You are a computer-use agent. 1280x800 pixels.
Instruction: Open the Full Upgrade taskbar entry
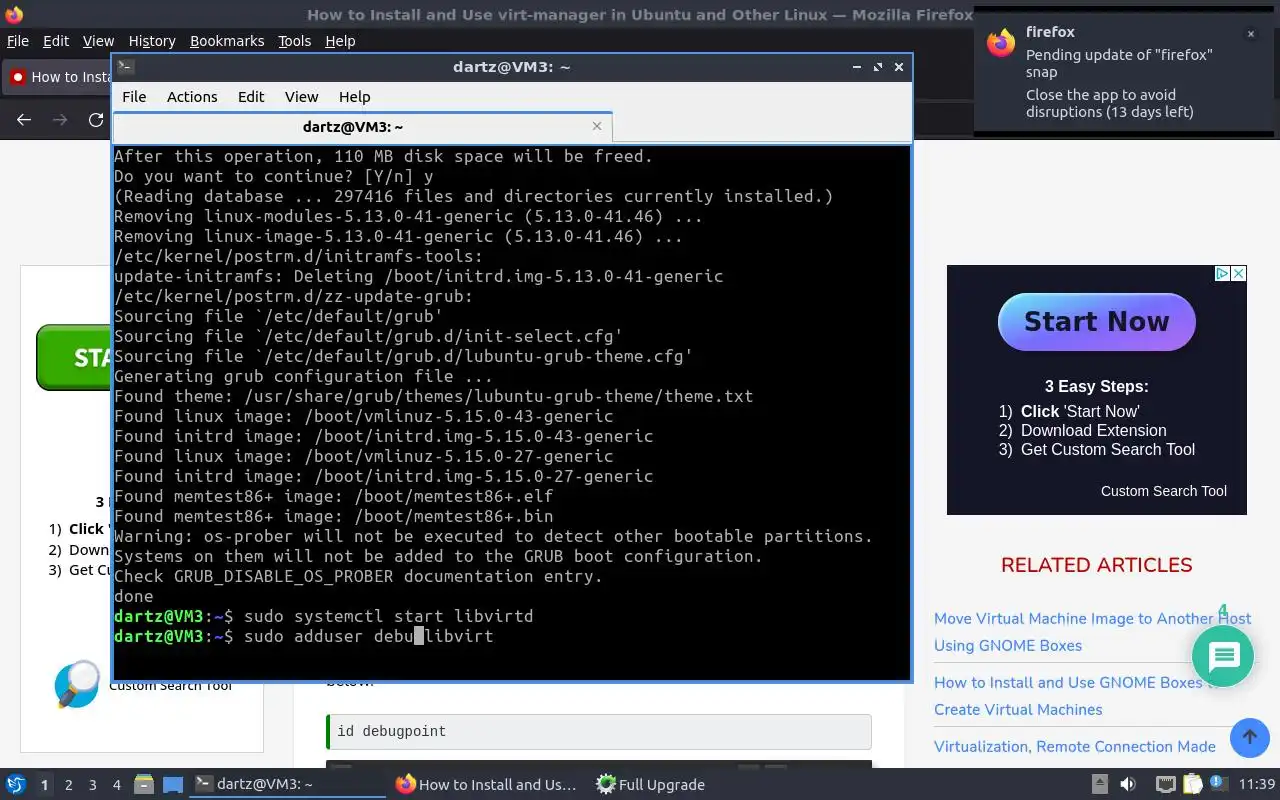pos(650,785)
